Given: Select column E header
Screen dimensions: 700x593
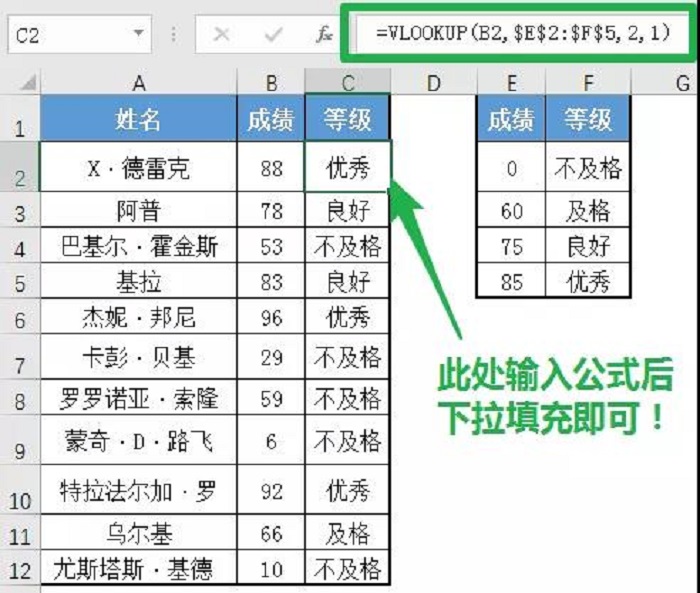Looking at the screenshot, I should point(511,83).
